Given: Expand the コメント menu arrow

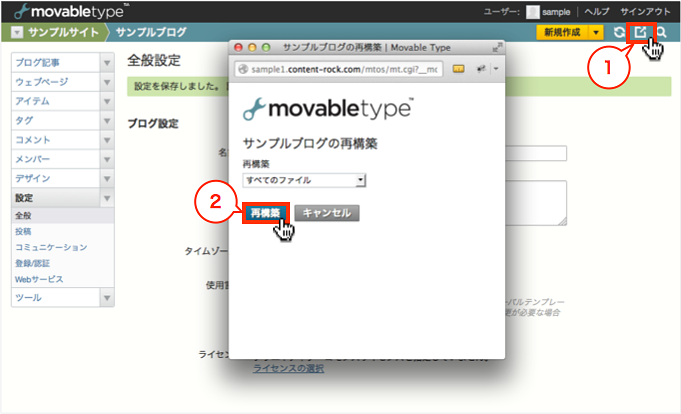Looking at the screenshot, I should (x=107, y=140).
